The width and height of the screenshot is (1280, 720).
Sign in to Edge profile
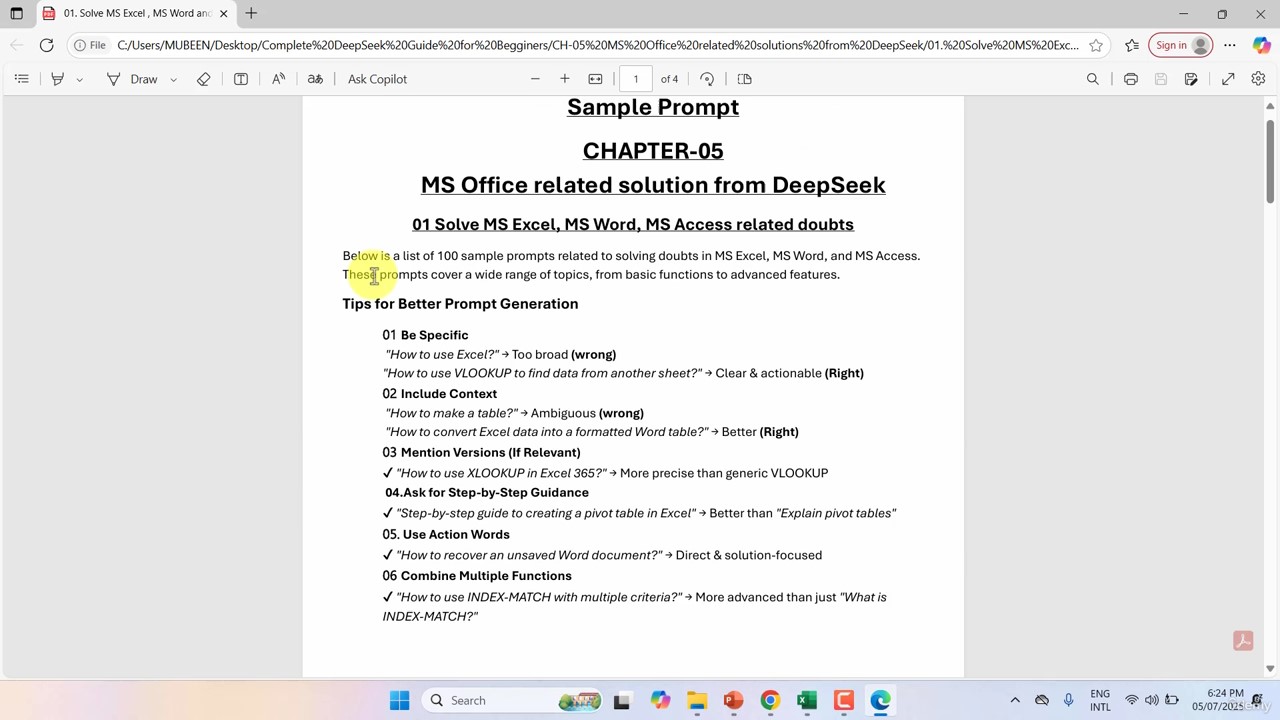[1180, 45]
